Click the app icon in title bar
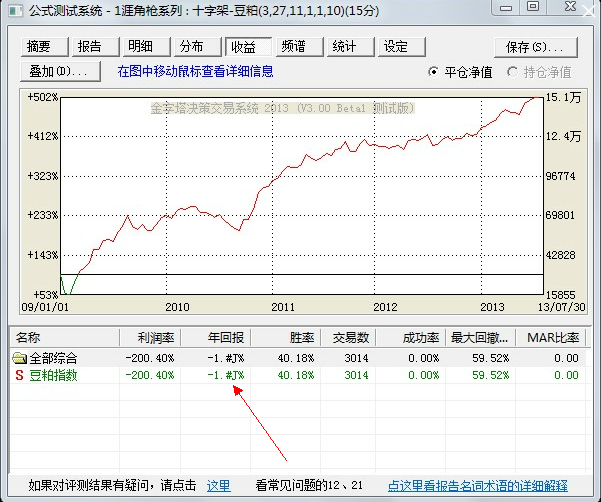Viewport: 601px width, 502px height. [x=16, y=11]
